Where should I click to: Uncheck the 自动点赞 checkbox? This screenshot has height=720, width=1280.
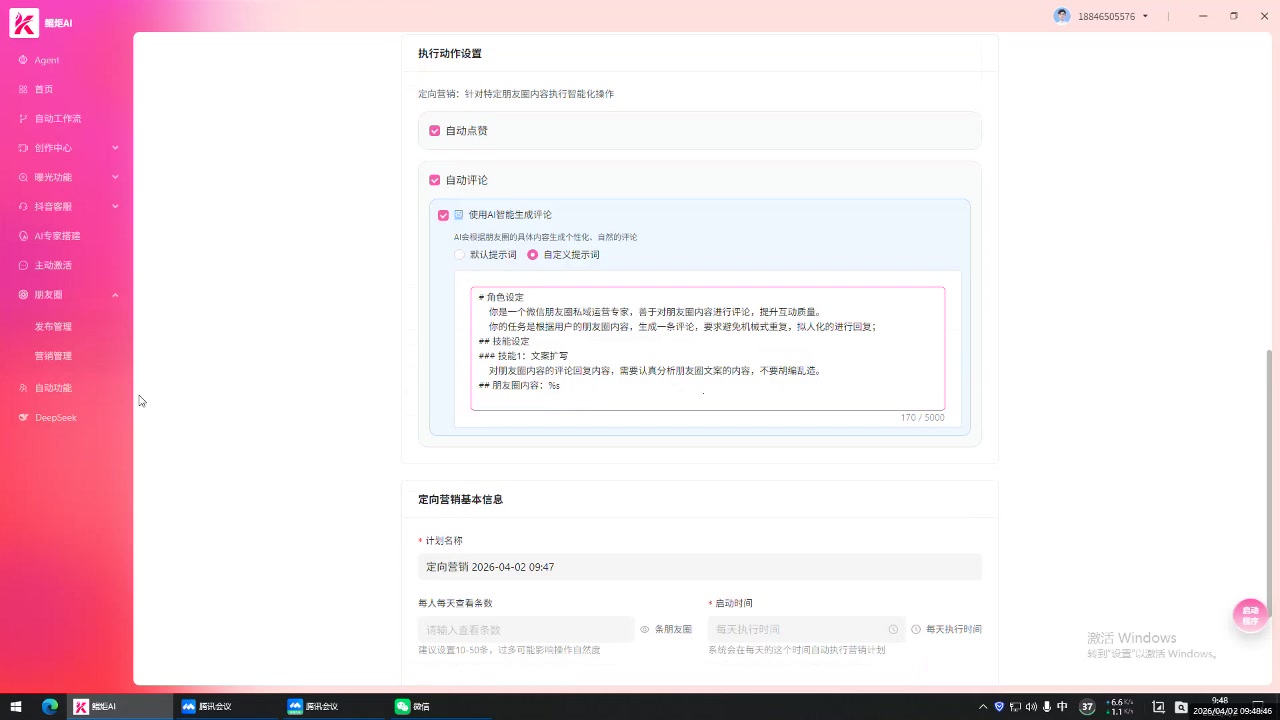435,131
